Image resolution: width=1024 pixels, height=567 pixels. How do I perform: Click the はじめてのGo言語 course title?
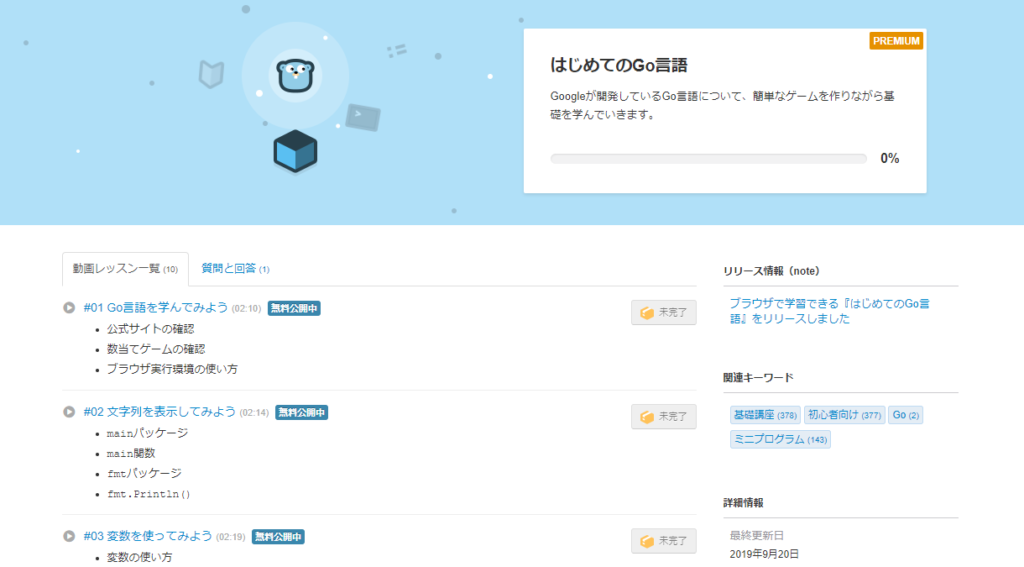click(618, 65)
